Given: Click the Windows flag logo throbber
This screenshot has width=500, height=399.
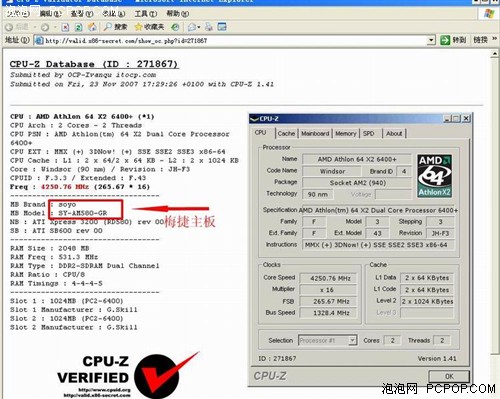Looking at the screenshot, I should (x=489, y=14).
